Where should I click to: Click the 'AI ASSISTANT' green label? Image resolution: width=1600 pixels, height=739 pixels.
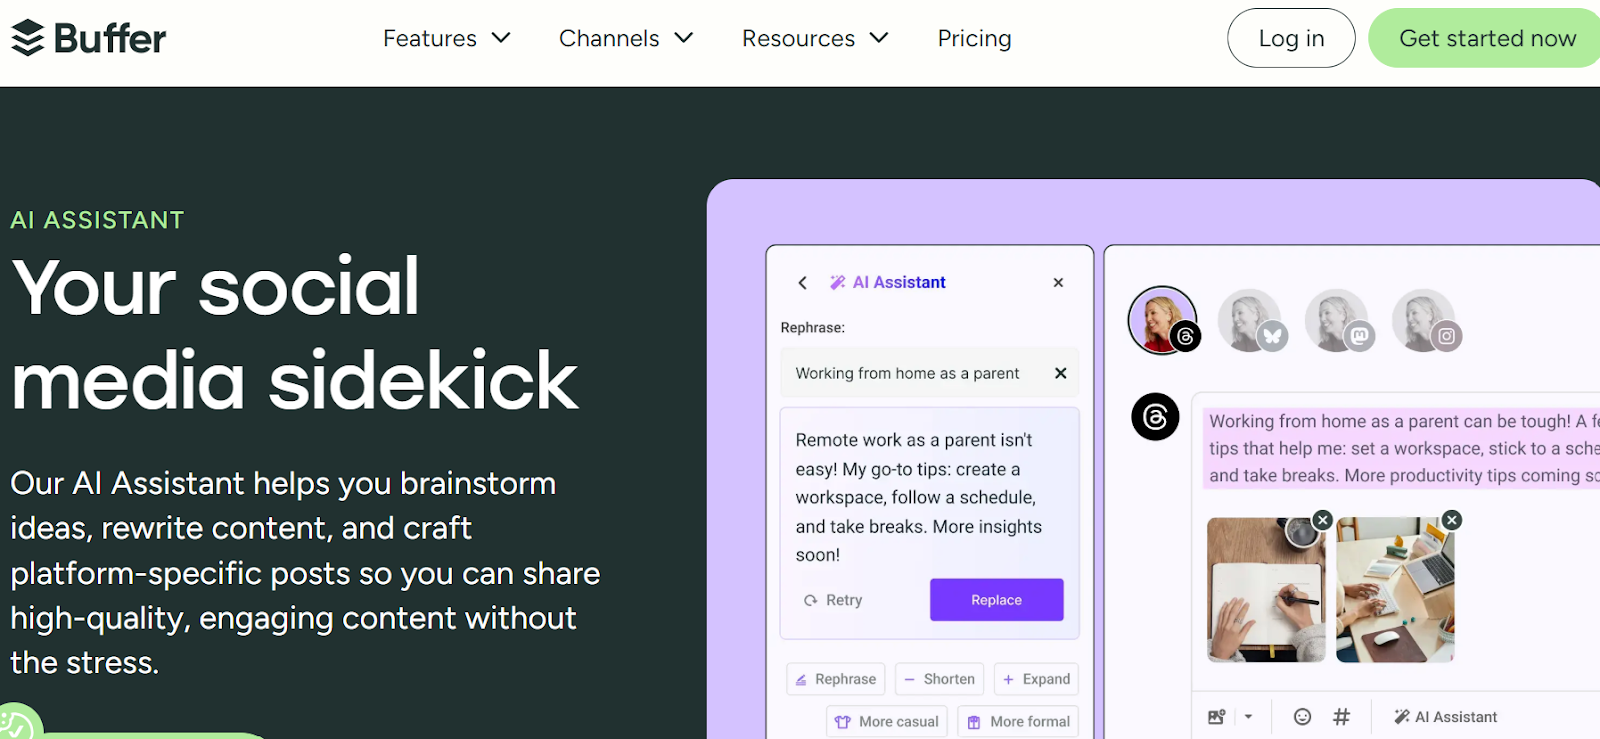[97, 220]
